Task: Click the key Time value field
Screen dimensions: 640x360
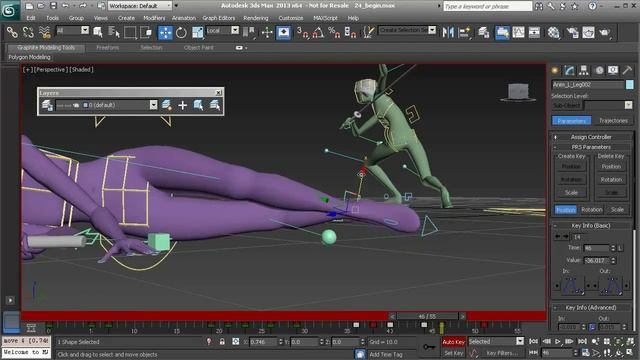Action: coord(596,248)
